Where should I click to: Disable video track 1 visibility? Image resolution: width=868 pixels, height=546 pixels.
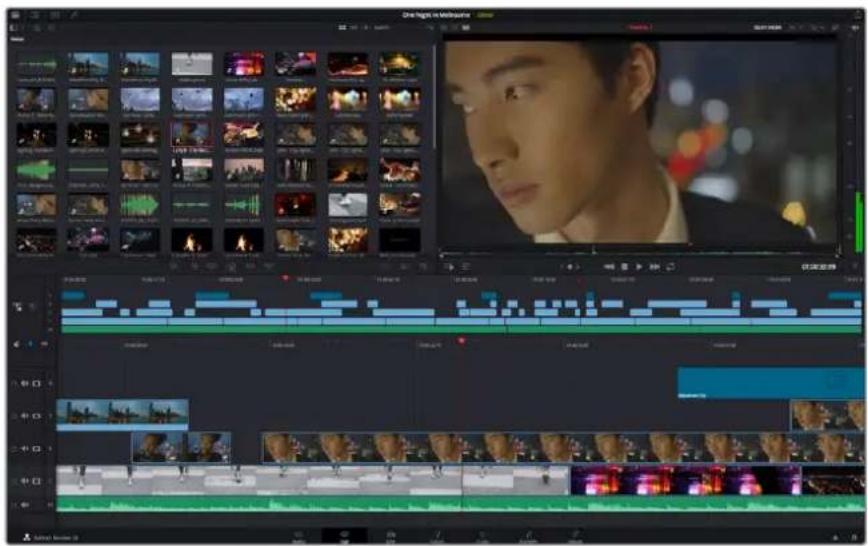tap(37, 481)
